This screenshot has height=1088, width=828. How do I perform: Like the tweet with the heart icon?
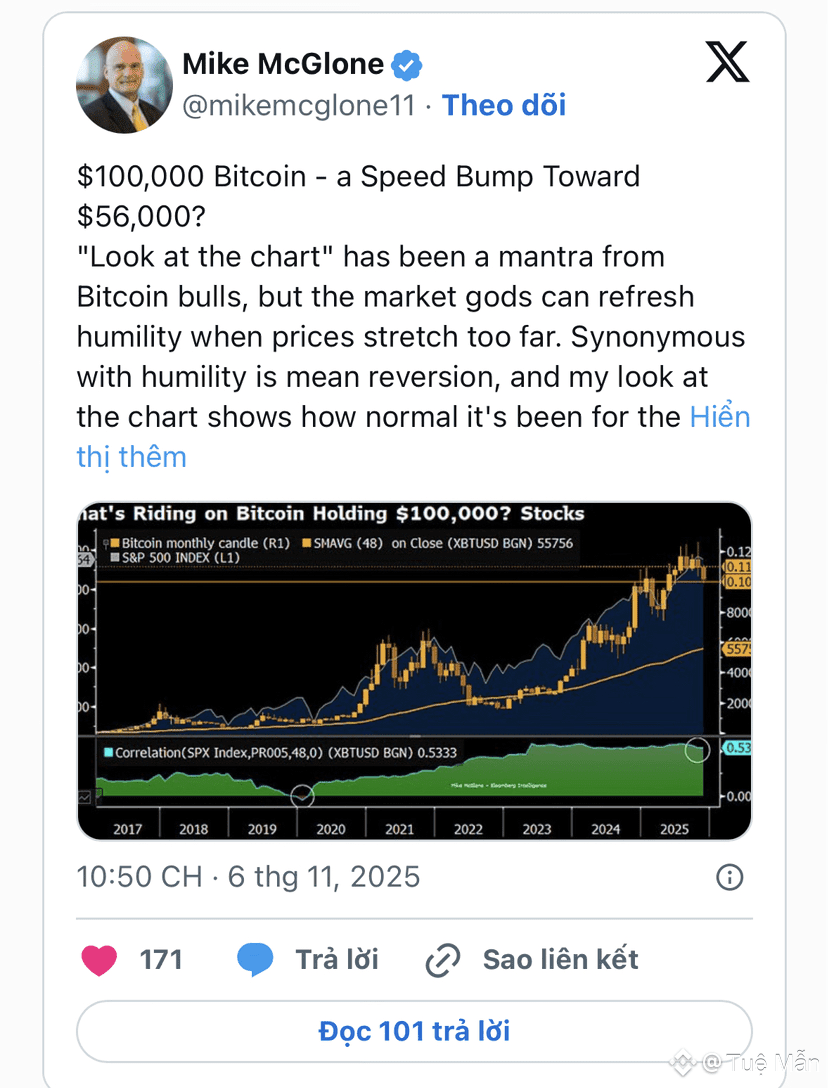tap(98, 960)
